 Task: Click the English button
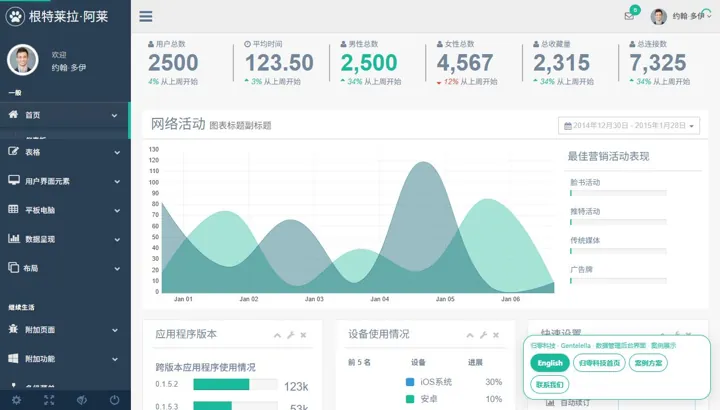(x=550, y=363)
